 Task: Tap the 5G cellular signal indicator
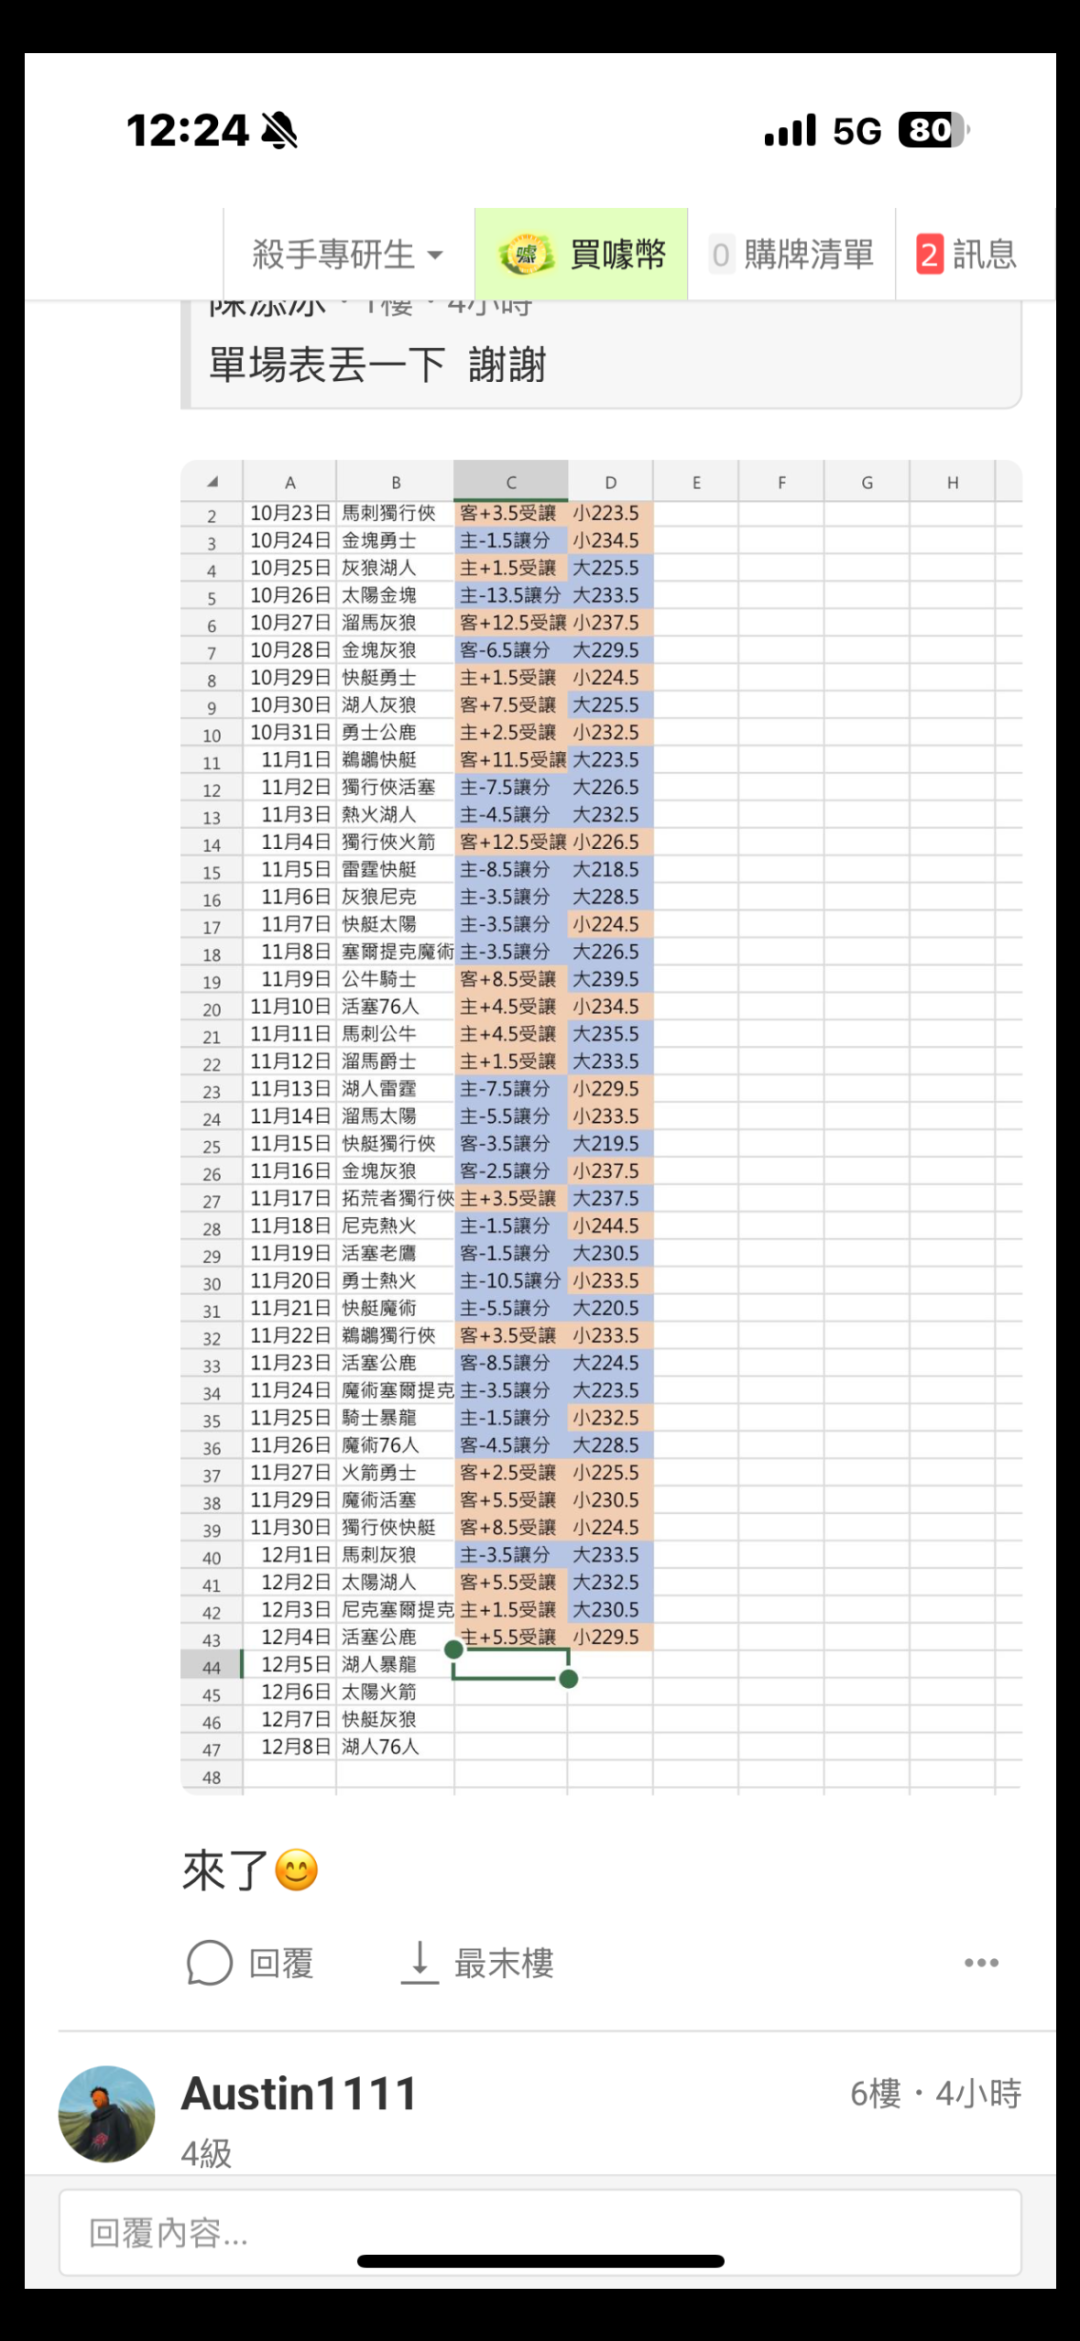coord(856,131)
